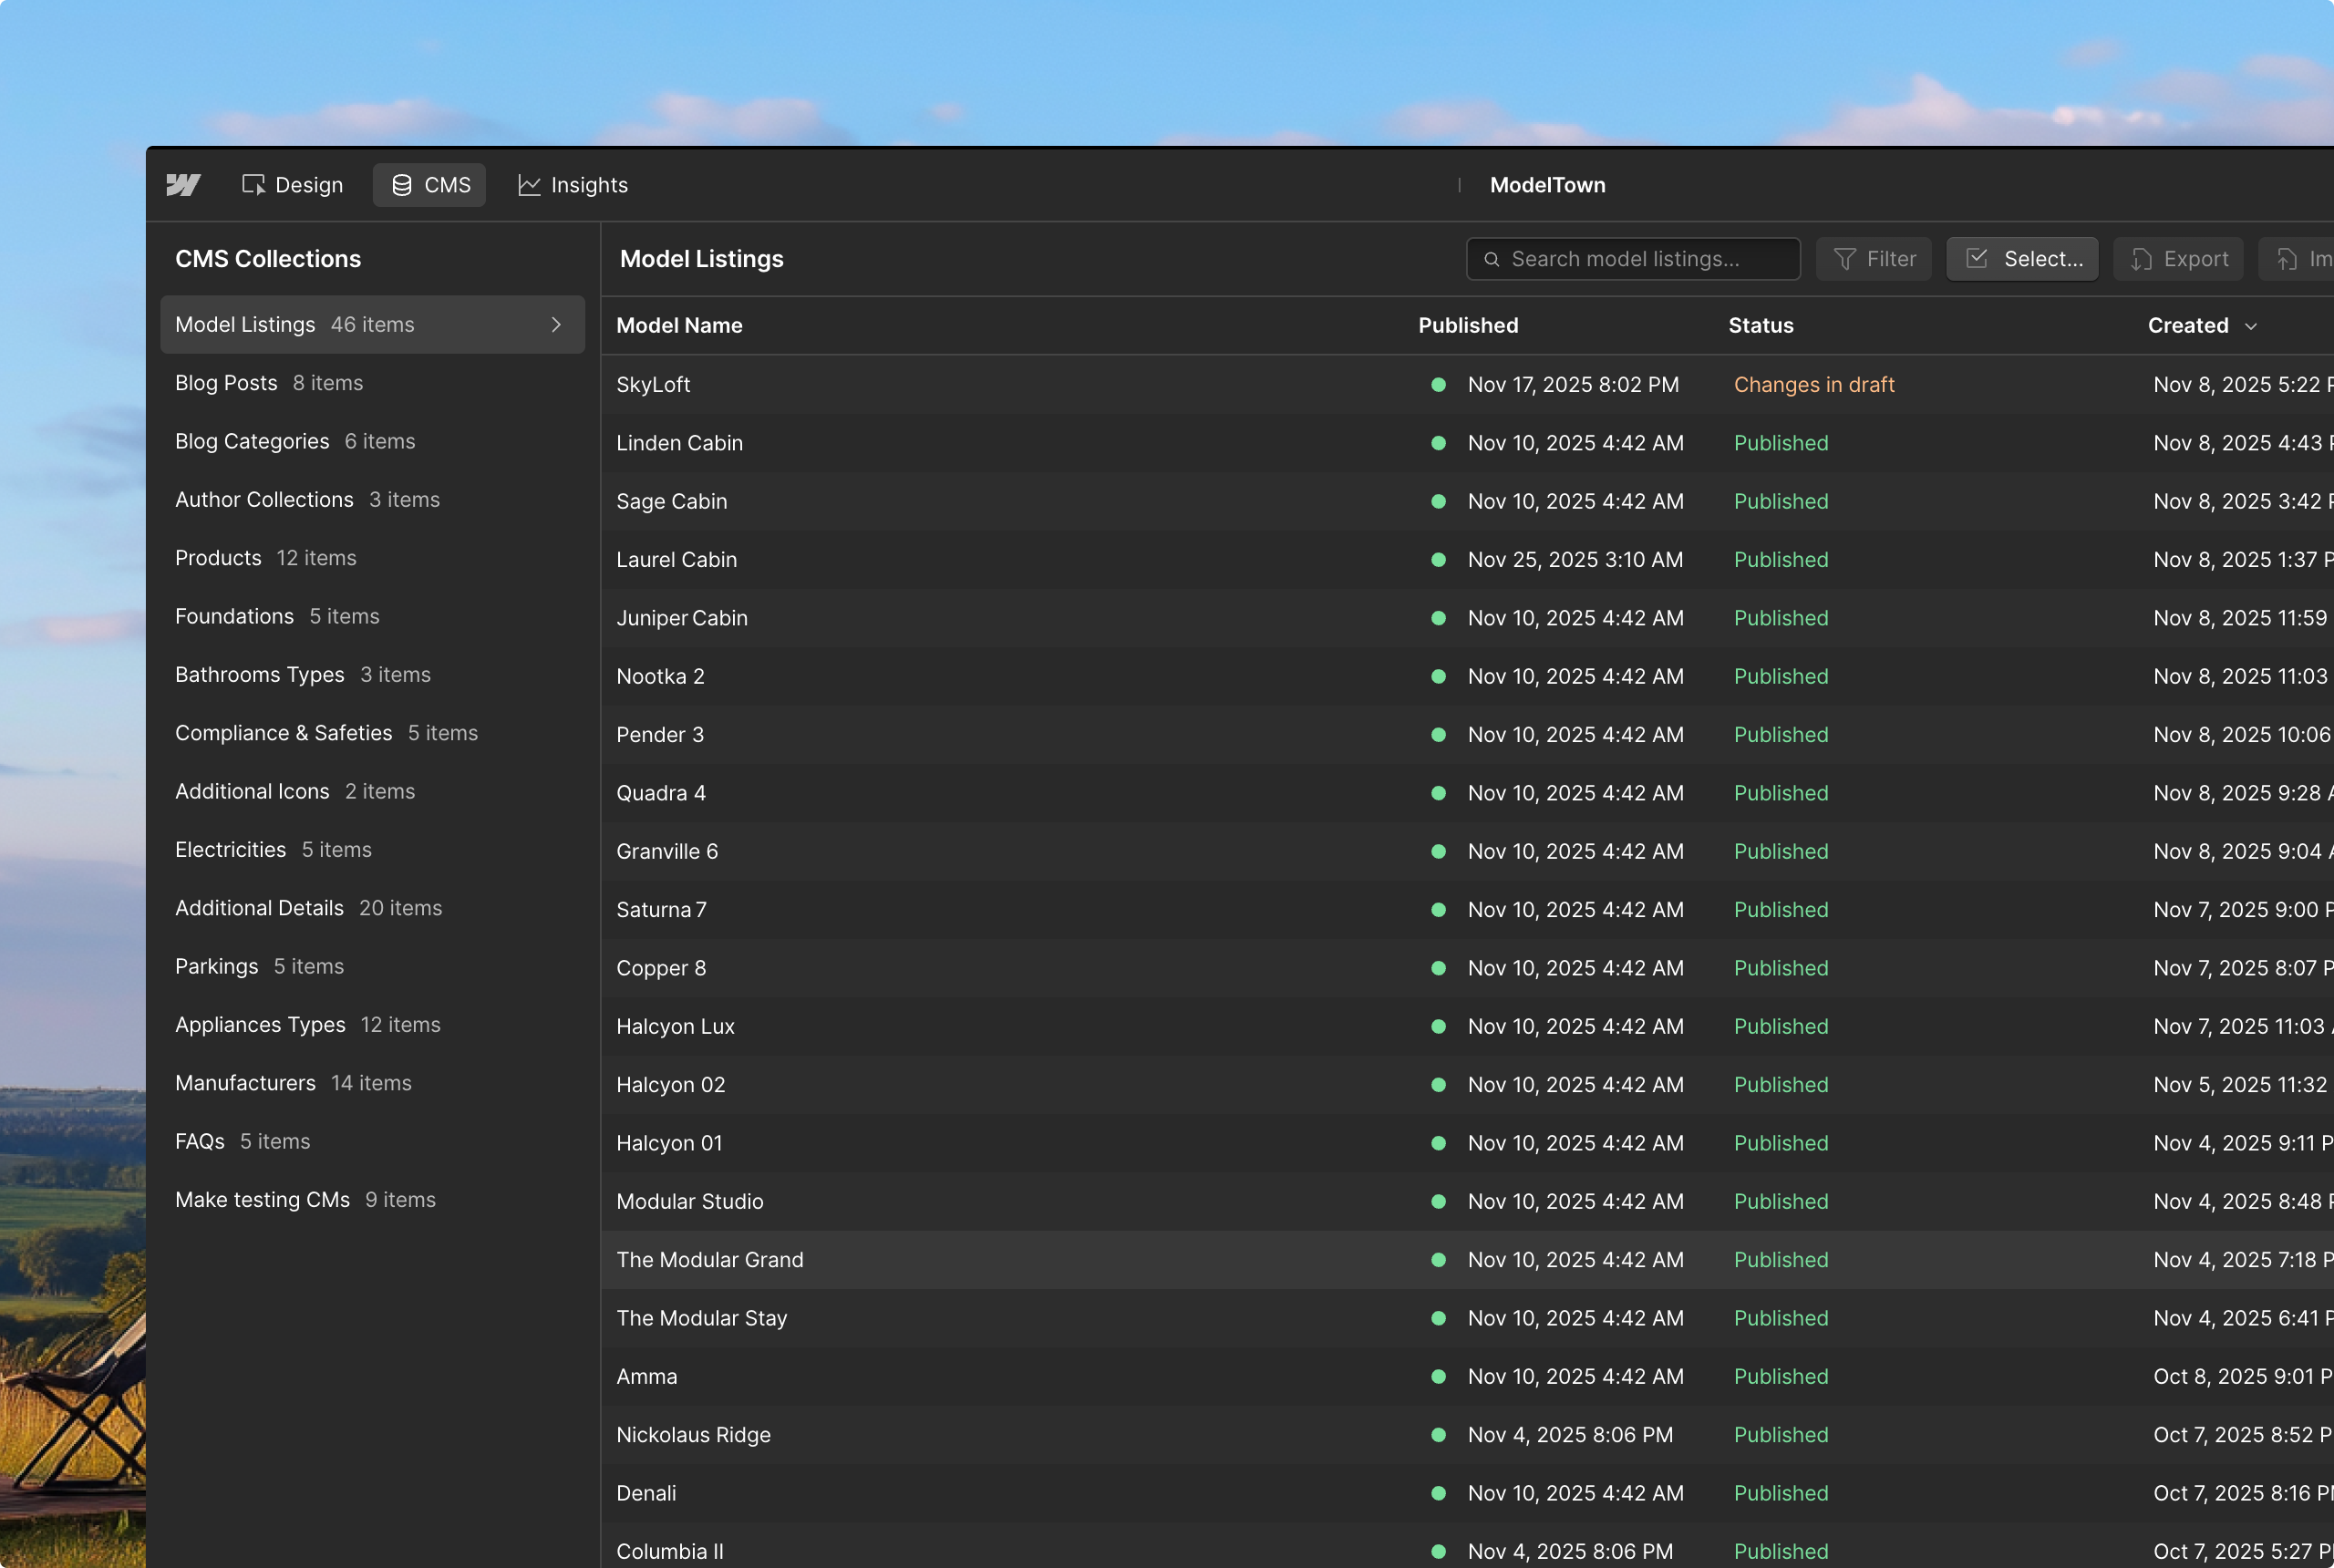Expand Model Listings collection chevron
Image resolution: width=2334 pixels, height=1568 pixels.
(x=556, y=325)
